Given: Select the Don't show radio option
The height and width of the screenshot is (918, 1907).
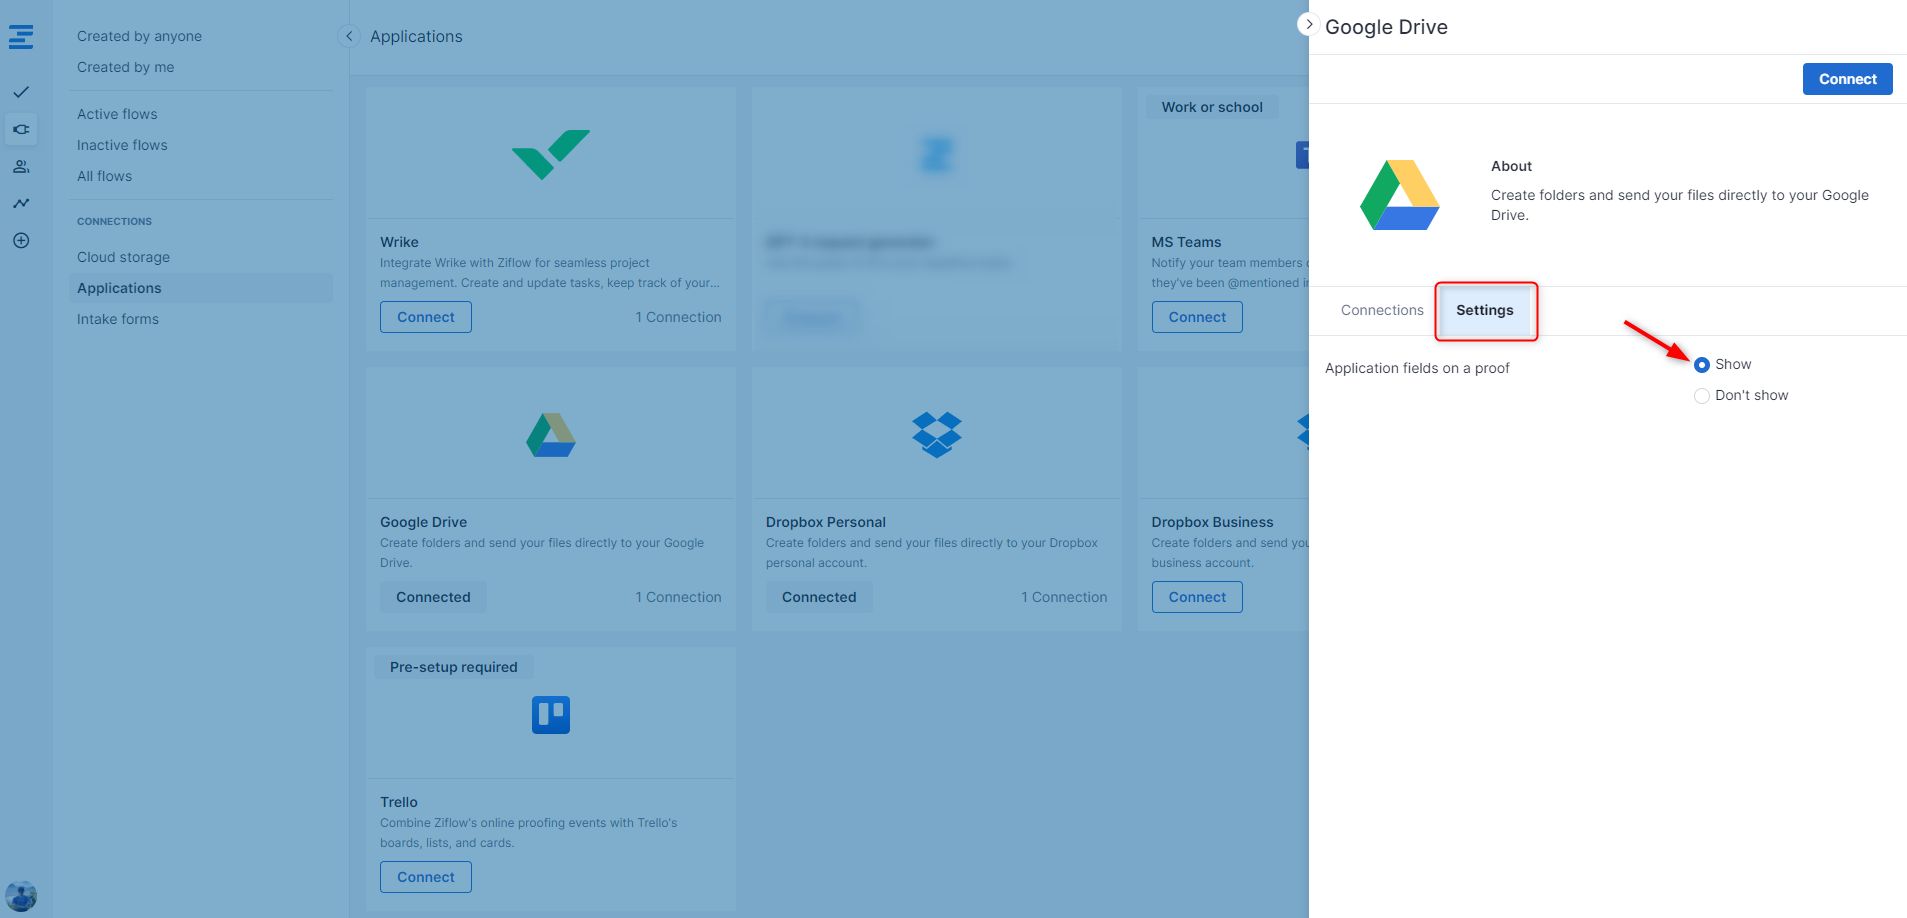Looking at the screenshot, I should pyautogui.click(x=1702, y=396).
